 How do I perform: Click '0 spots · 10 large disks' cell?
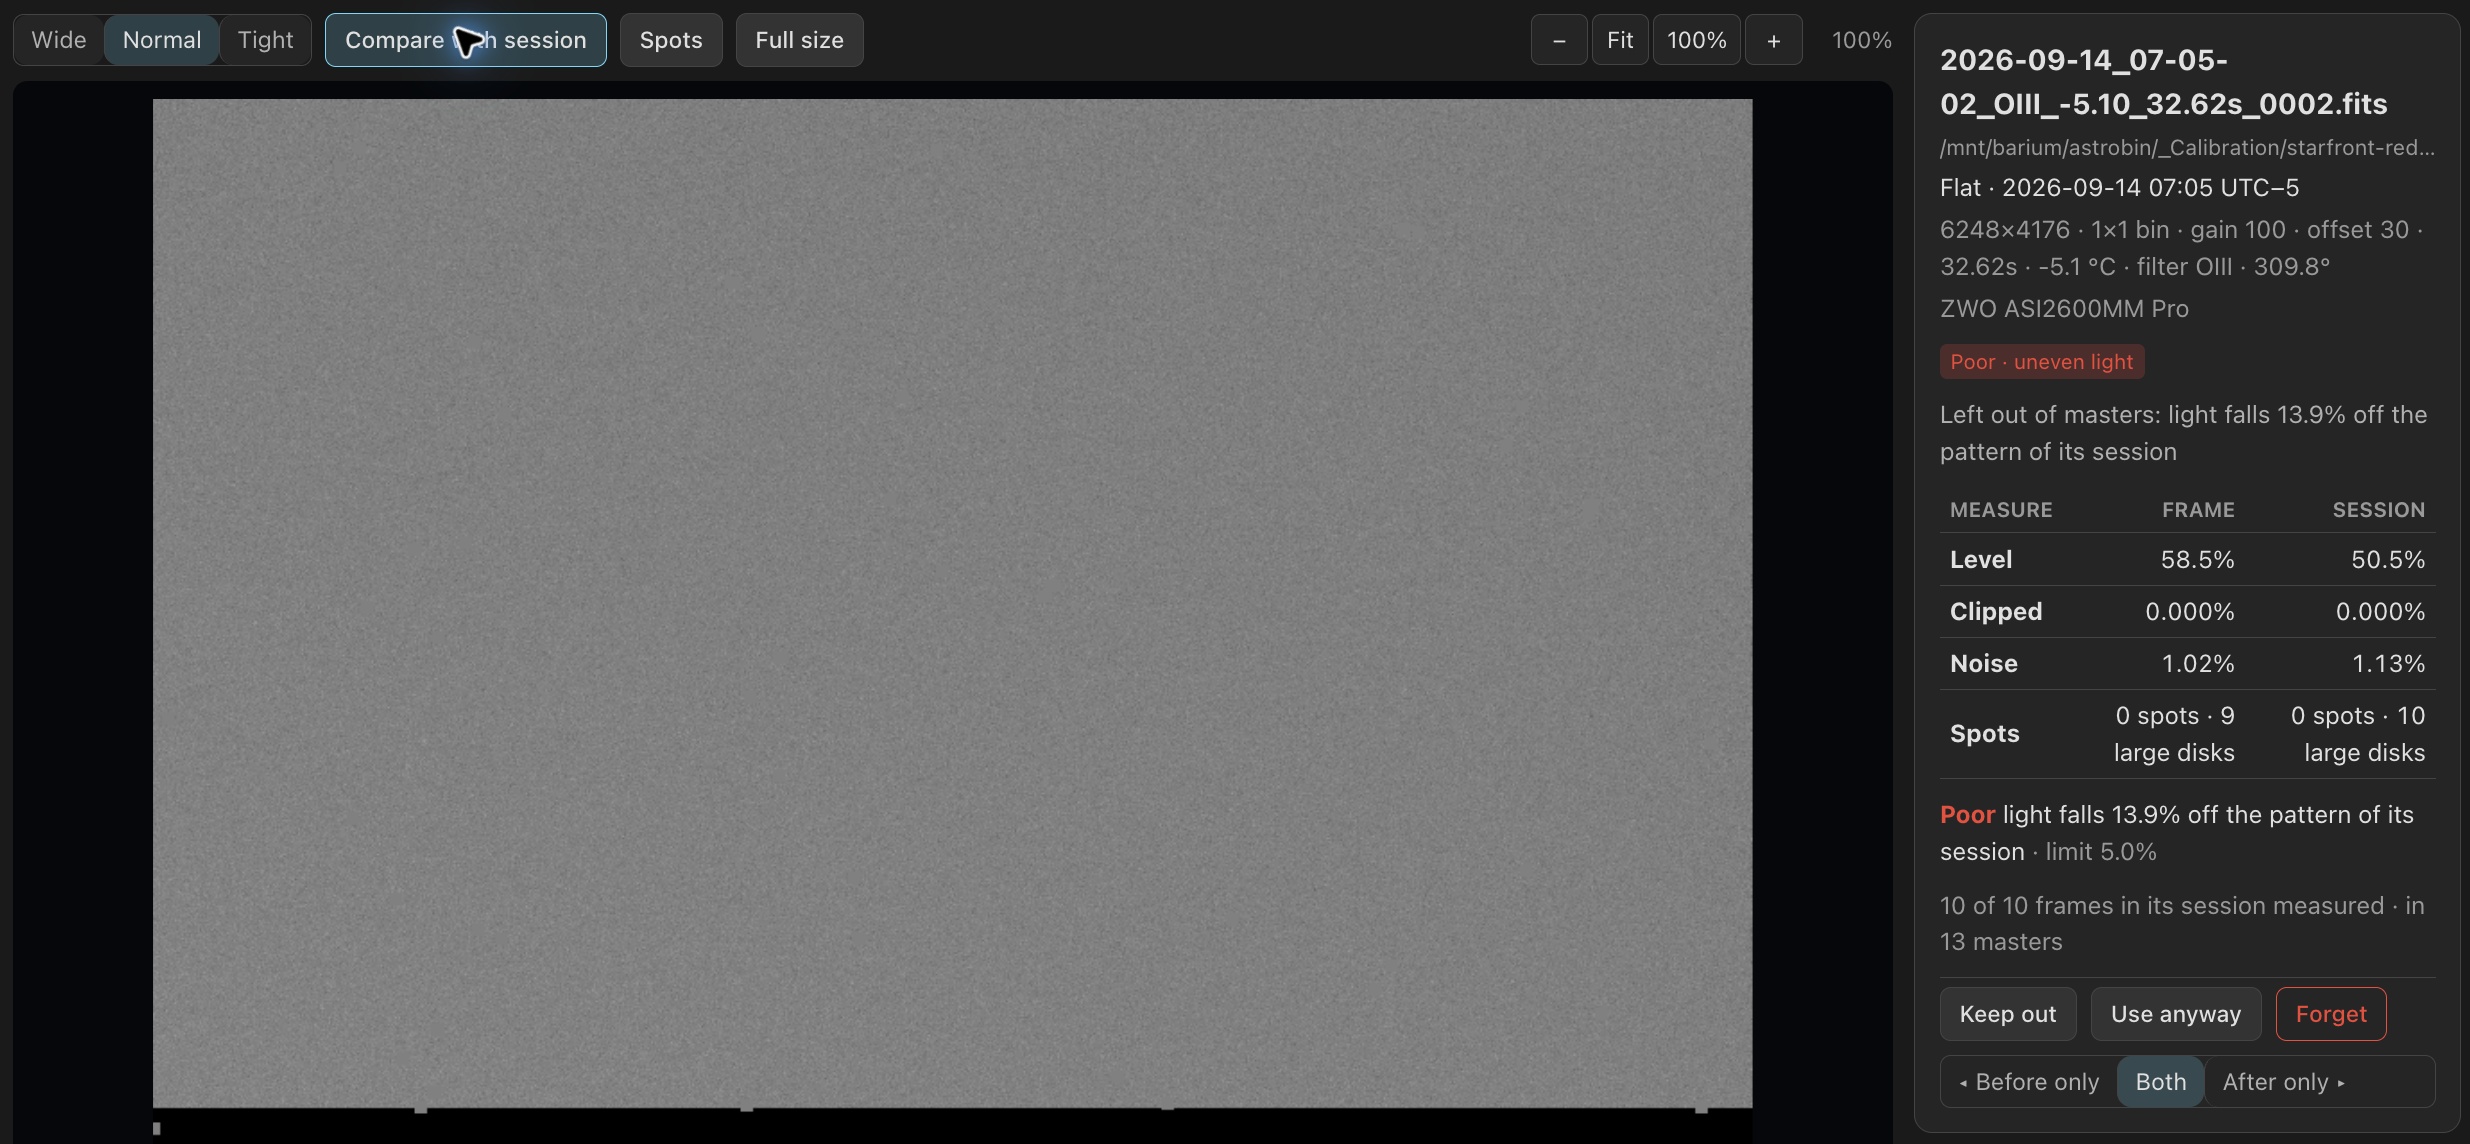pyautogui.click(x=2357, y=734)
